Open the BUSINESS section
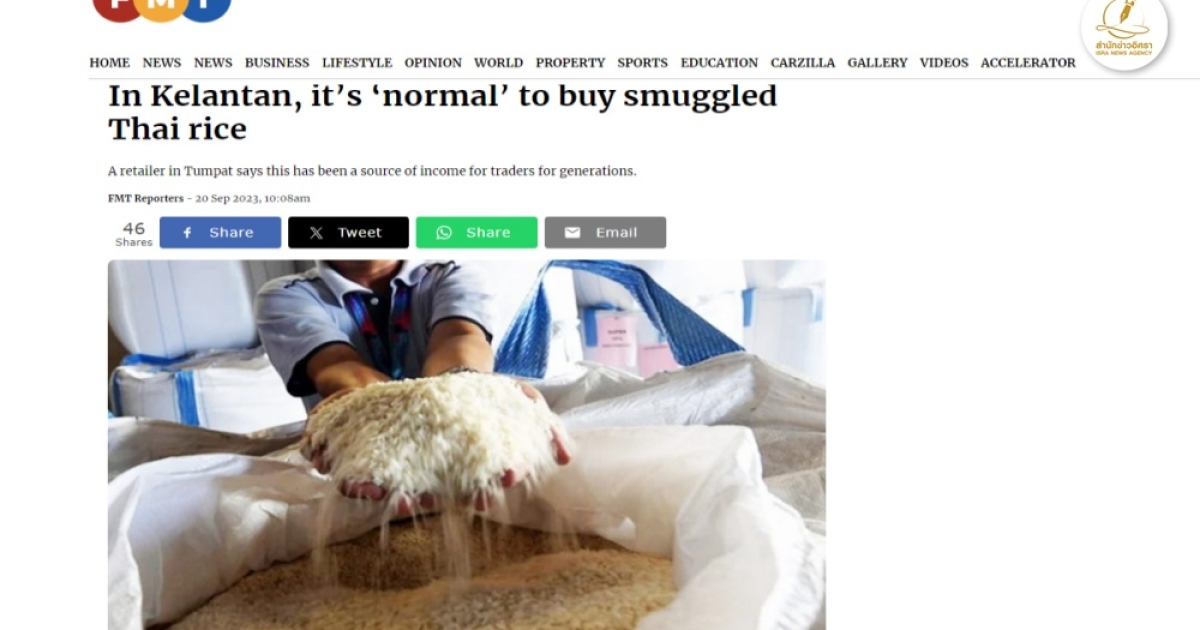 (x=277, y=63)
